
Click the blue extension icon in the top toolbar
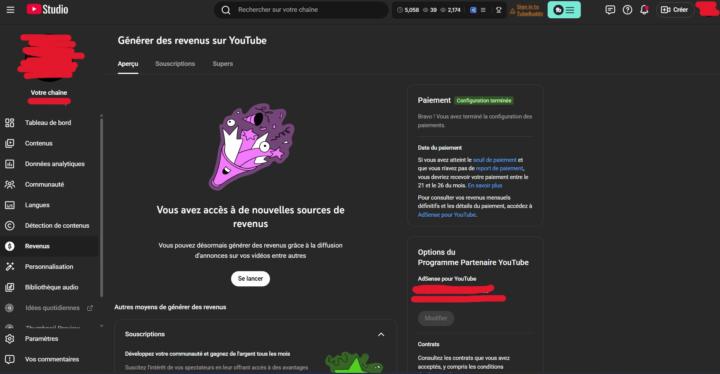(473, 10)
